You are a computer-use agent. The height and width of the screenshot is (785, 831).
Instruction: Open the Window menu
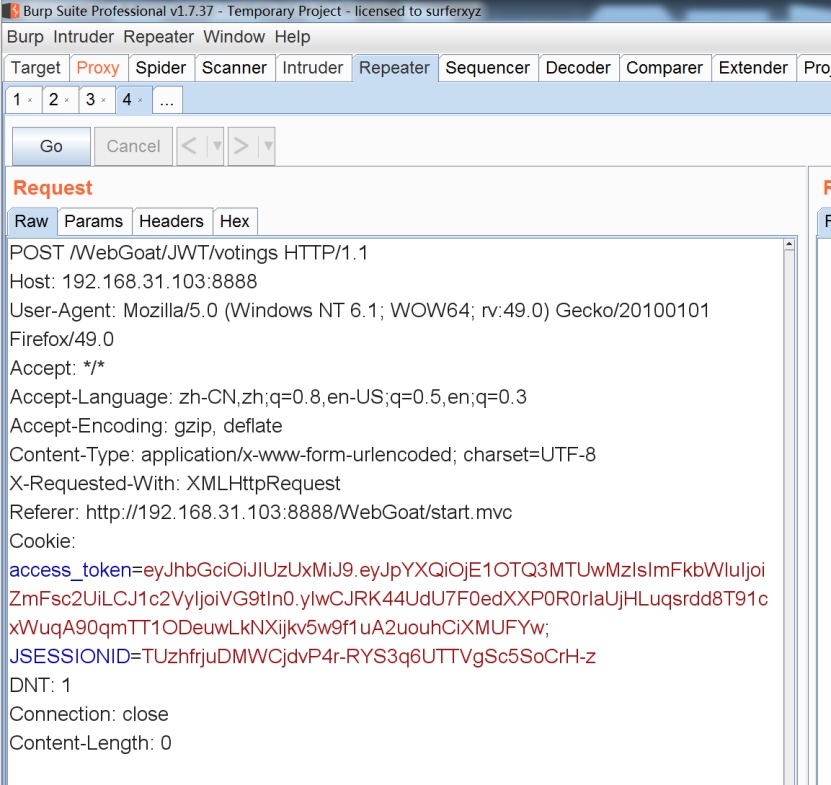coord(234,37)
